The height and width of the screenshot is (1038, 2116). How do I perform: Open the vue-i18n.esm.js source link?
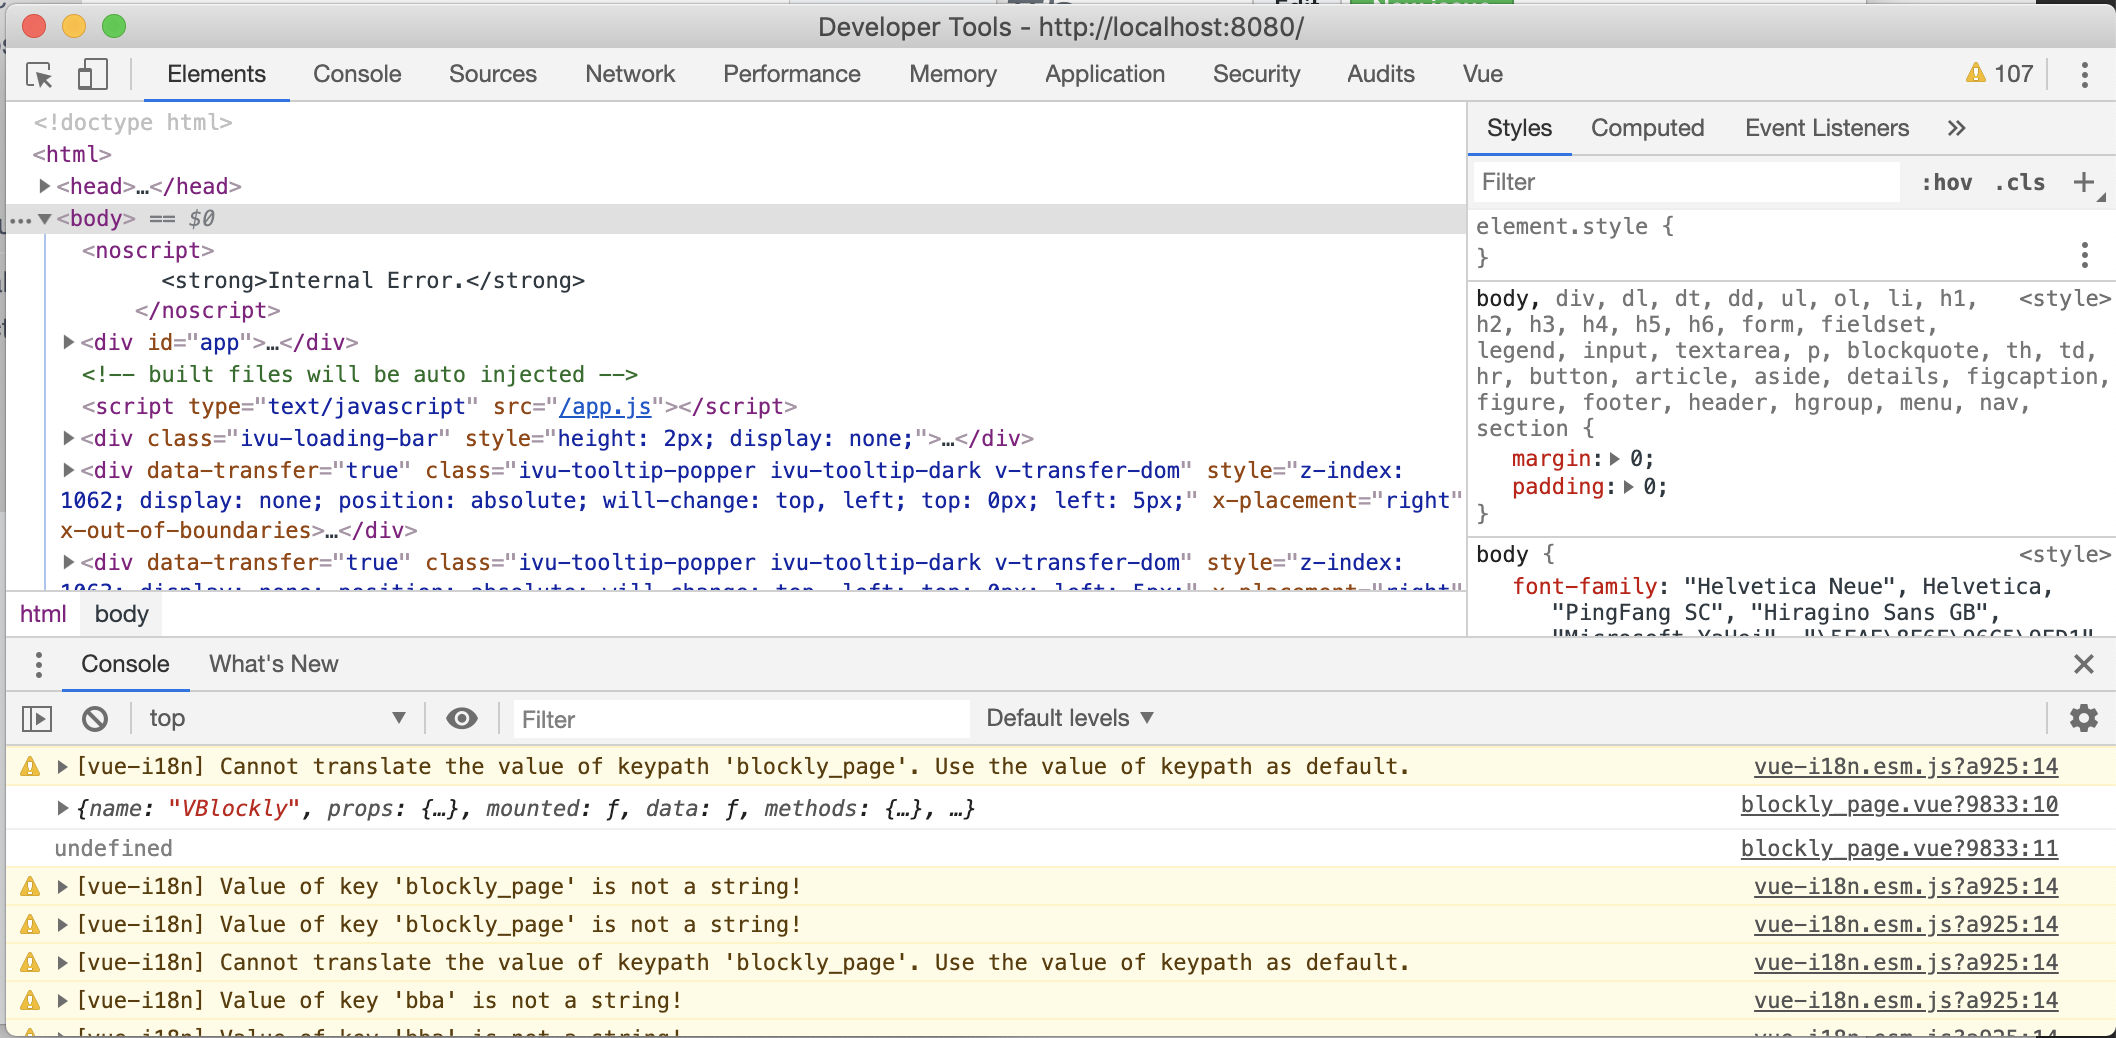(1905, 766)
